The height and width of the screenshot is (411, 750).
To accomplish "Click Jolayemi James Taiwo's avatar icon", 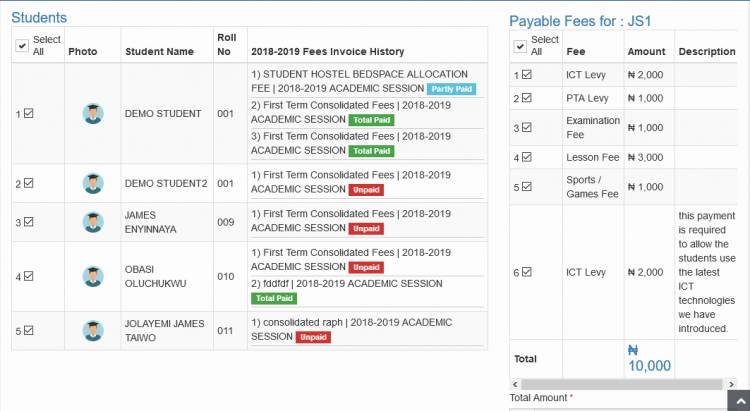I will [93, 330].
